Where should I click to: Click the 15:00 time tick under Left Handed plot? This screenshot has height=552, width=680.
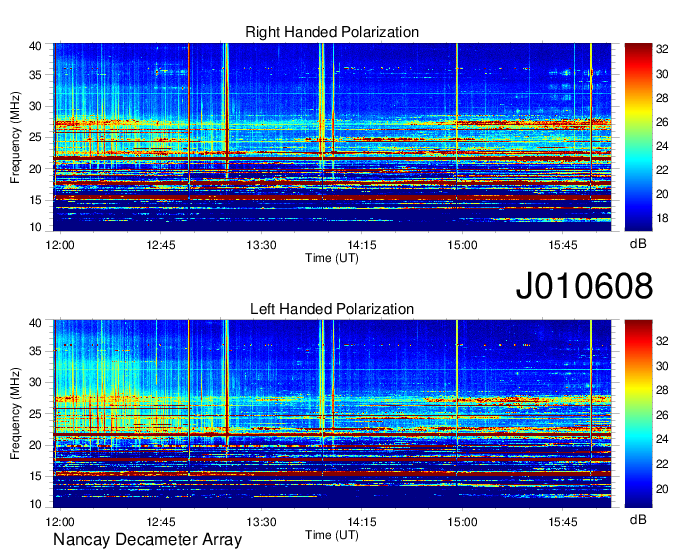(x=462, y=522)
